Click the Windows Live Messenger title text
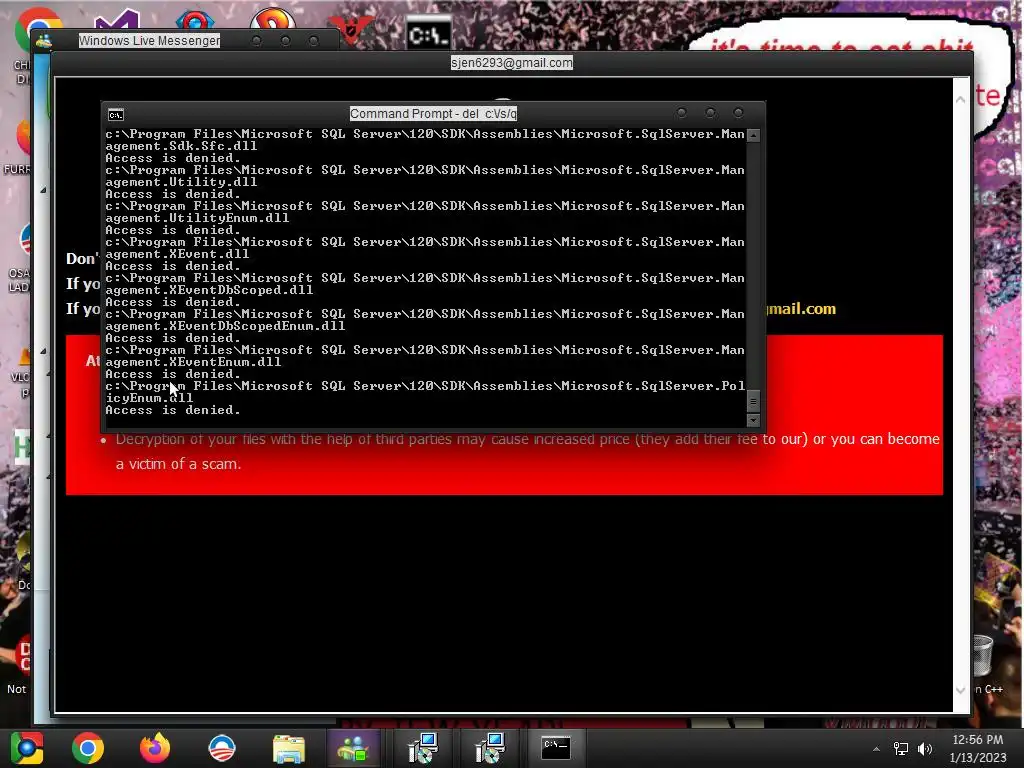The image size is (1024, 768). click(x=150, y=40)
